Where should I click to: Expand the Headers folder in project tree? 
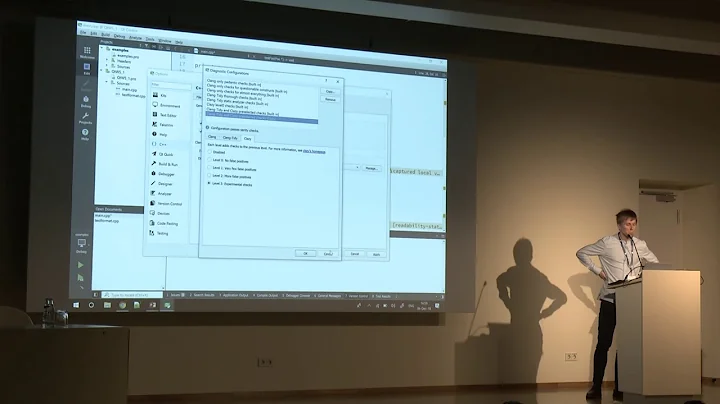(107, 60)
